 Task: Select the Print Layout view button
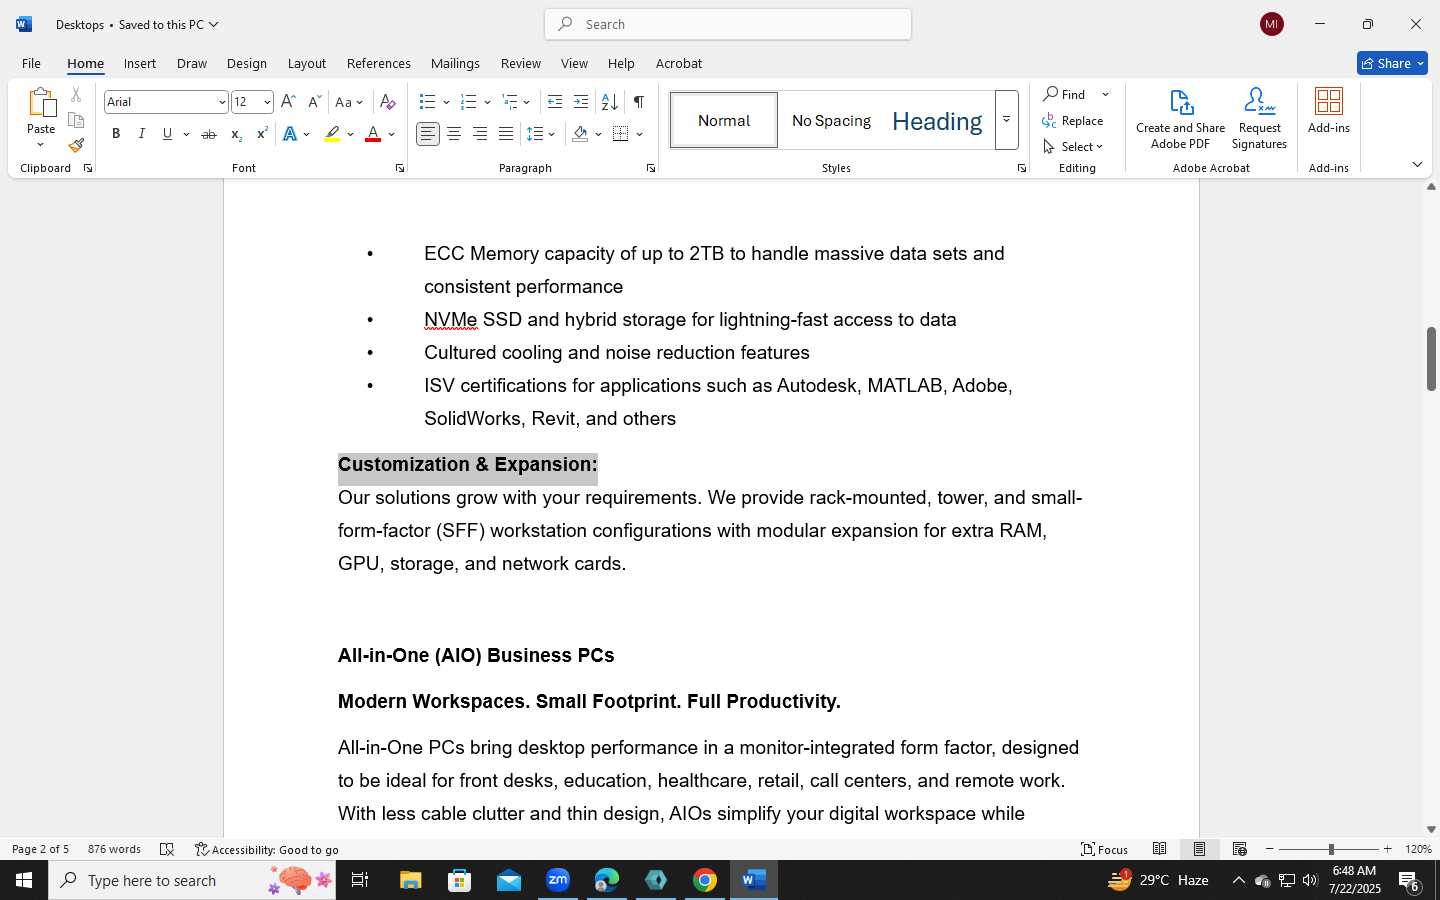(x=1199, y=849)
